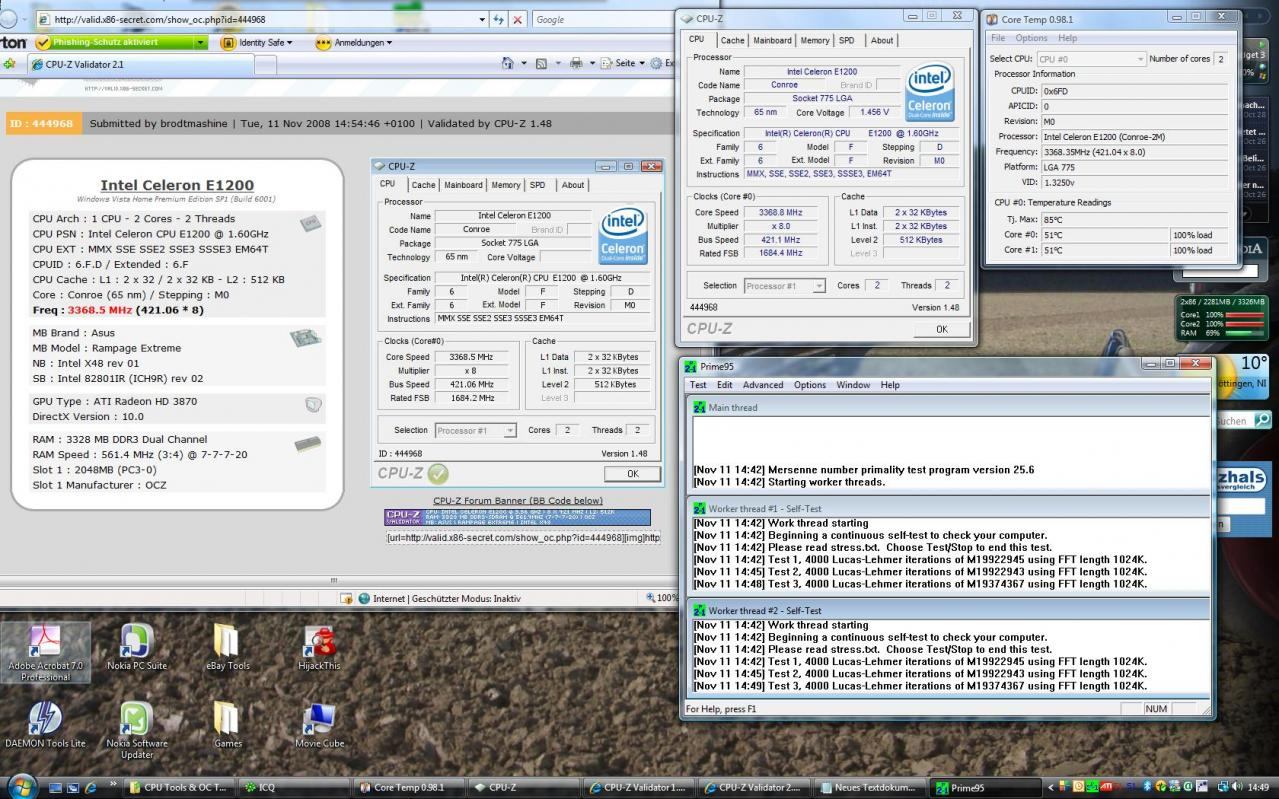Open the About tab in CPU-Z window

[882, 41]
